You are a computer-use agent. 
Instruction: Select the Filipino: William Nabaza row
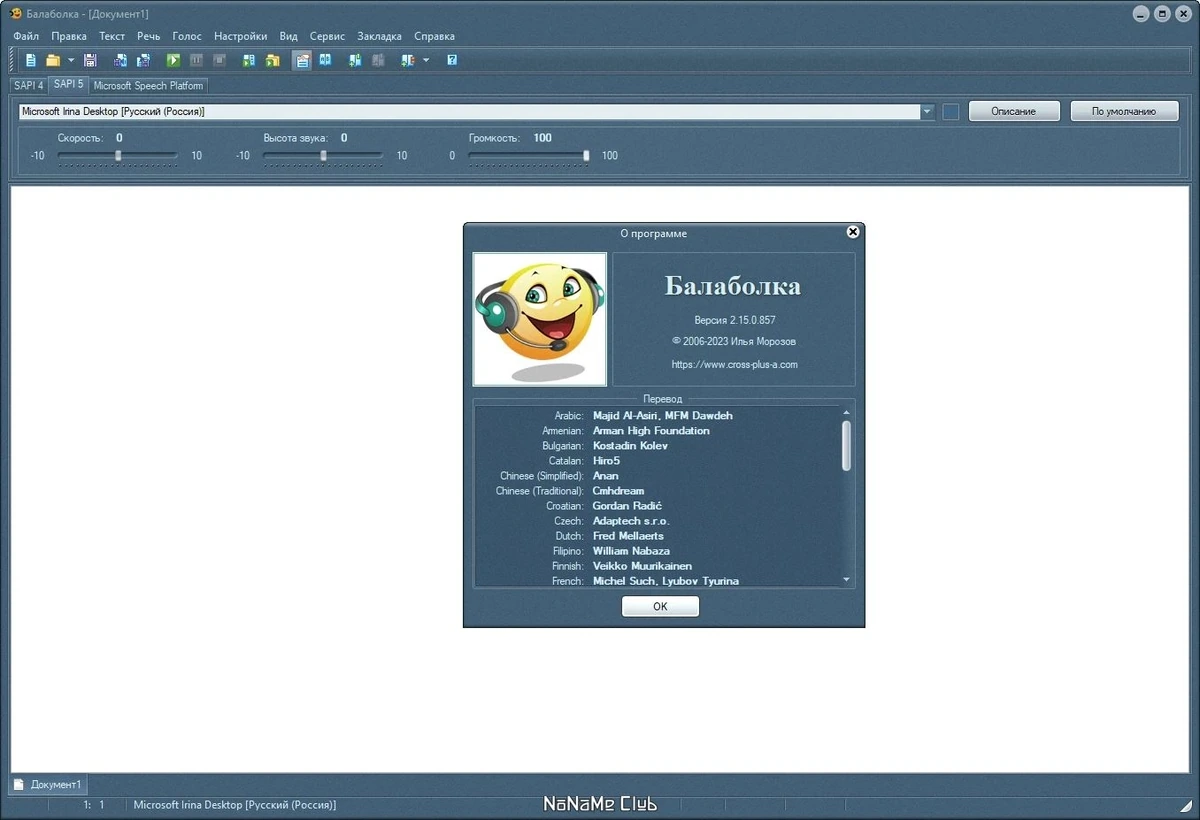[x=657, y=551]
